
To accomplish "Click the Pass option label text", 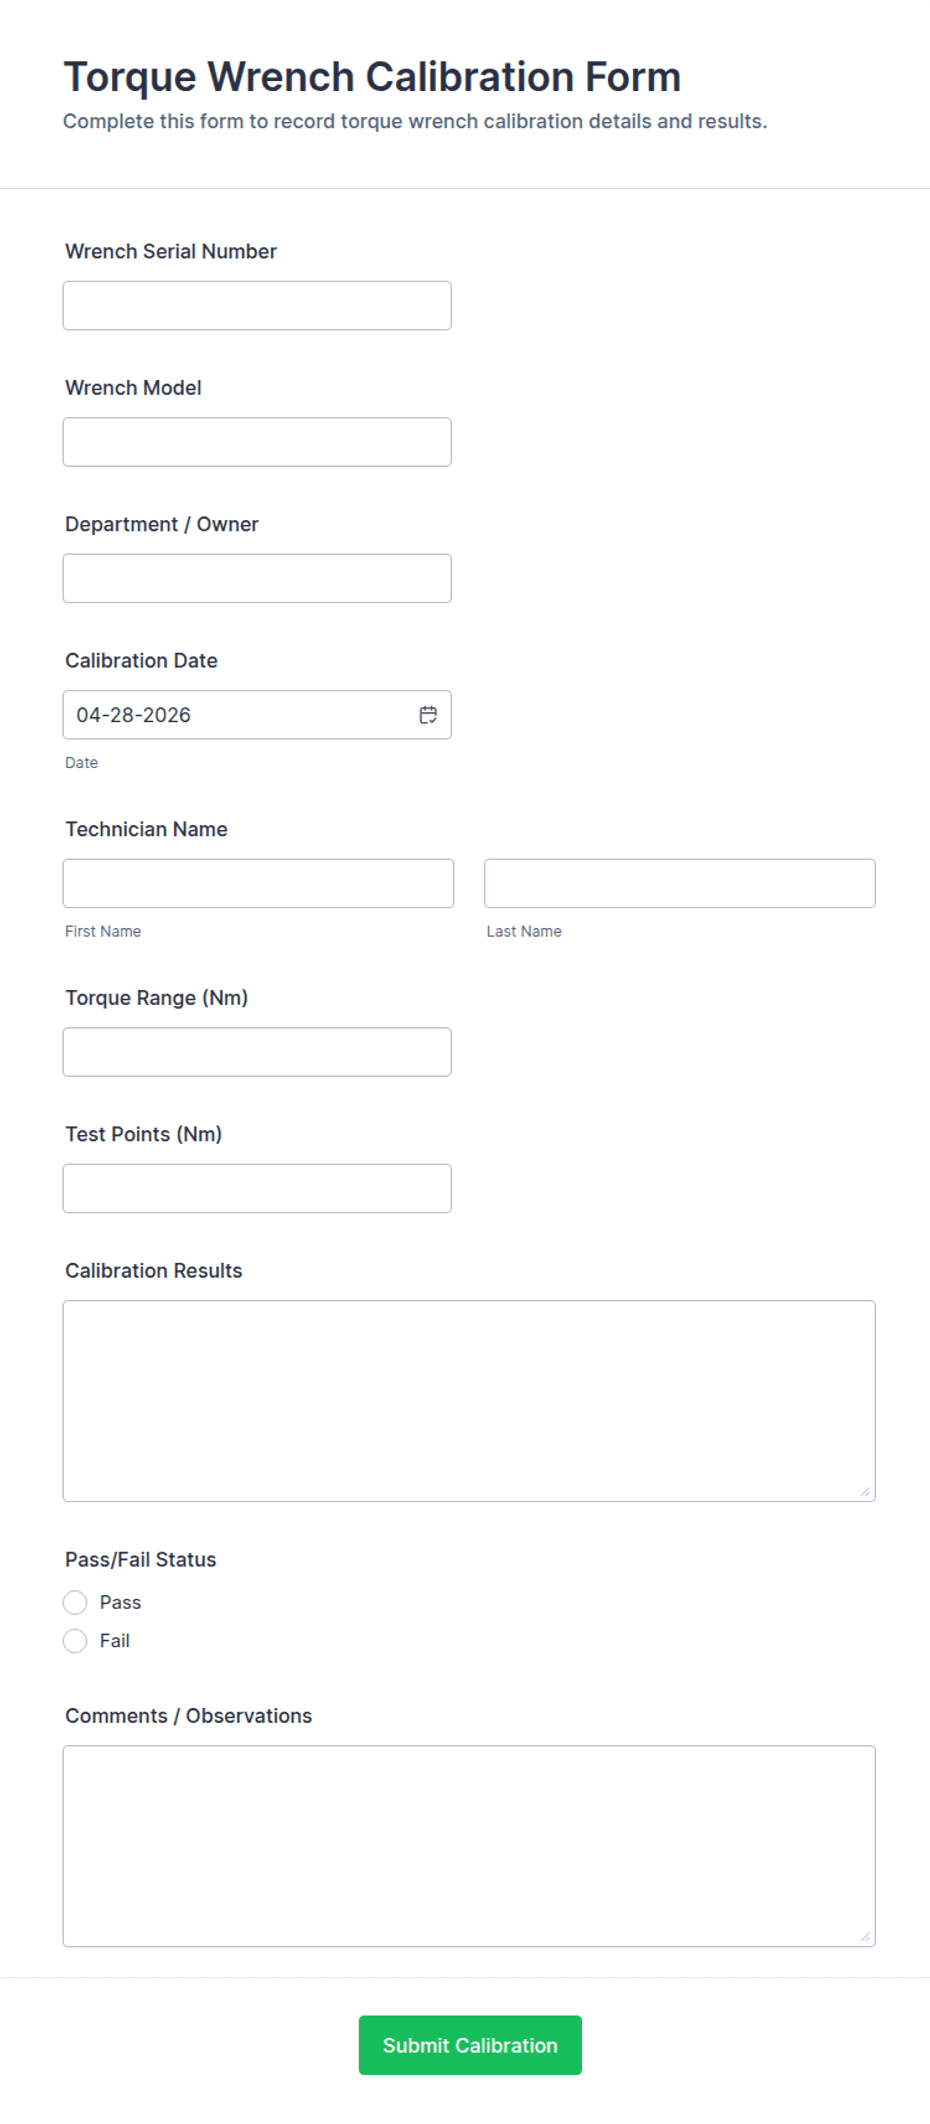I will point(120,1603).
